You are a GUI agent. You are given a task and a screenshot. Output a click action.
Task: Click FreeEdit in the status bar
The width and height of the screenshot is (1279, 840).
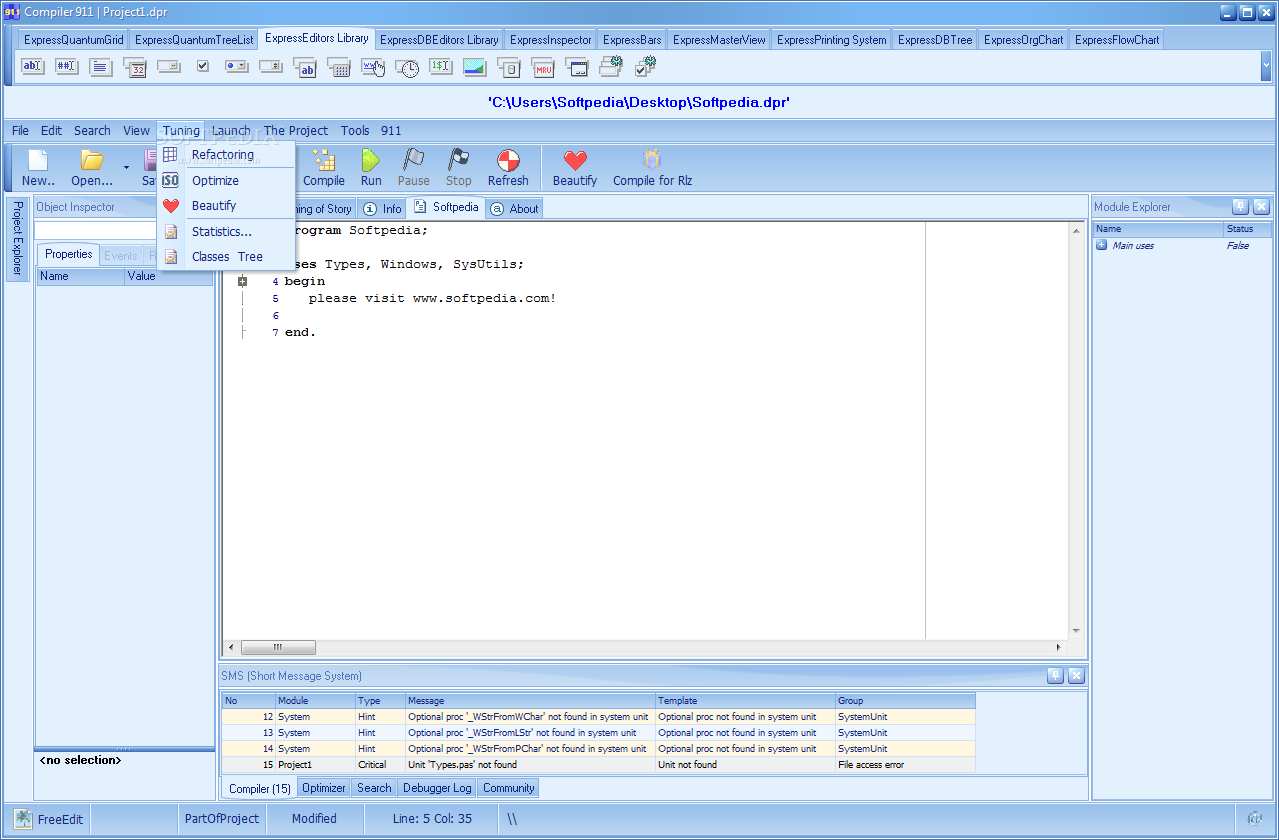[x=49, y=819]
